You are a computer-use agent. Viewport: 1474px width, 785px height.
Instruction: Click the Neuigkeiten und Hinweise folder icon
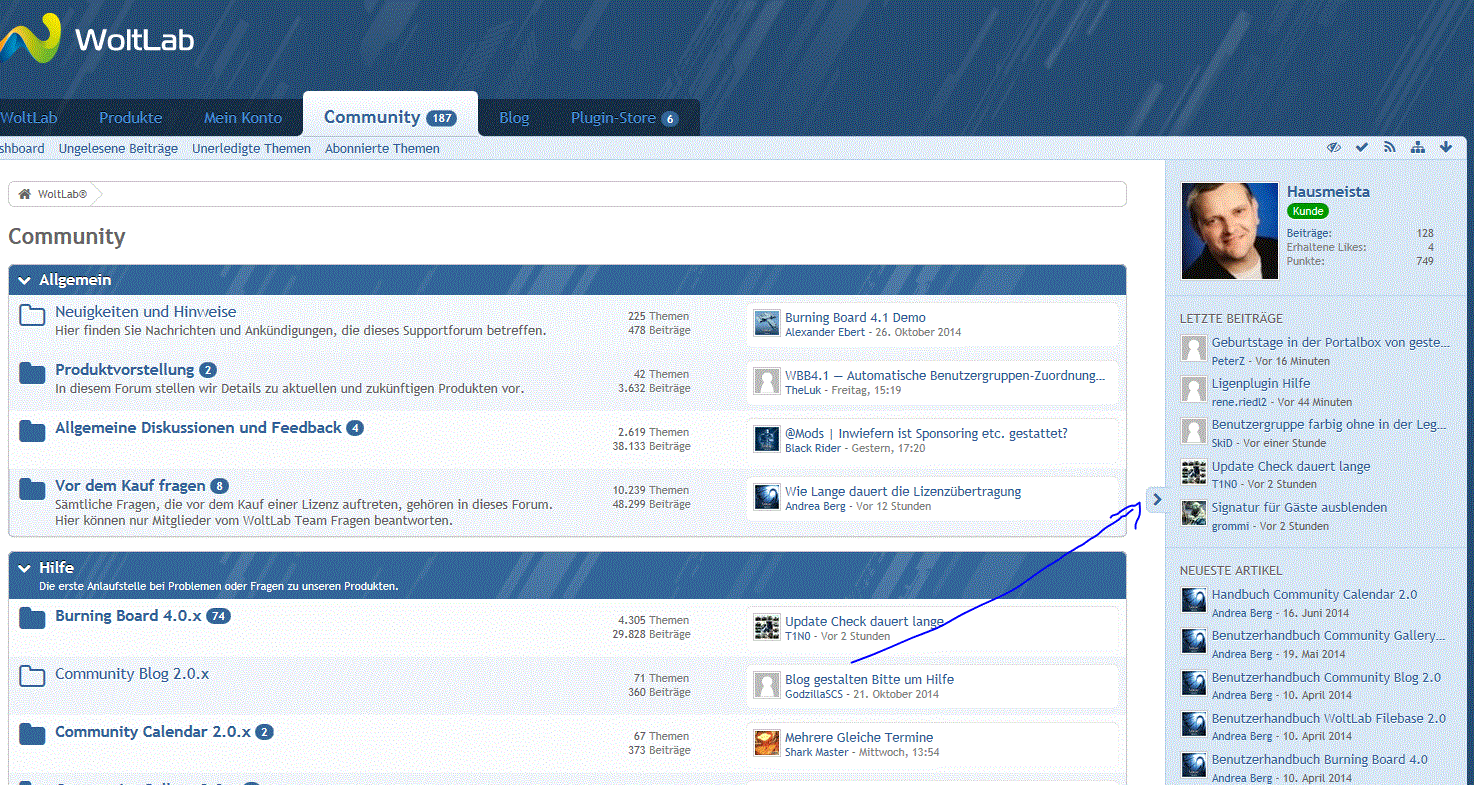click(33, 316)
